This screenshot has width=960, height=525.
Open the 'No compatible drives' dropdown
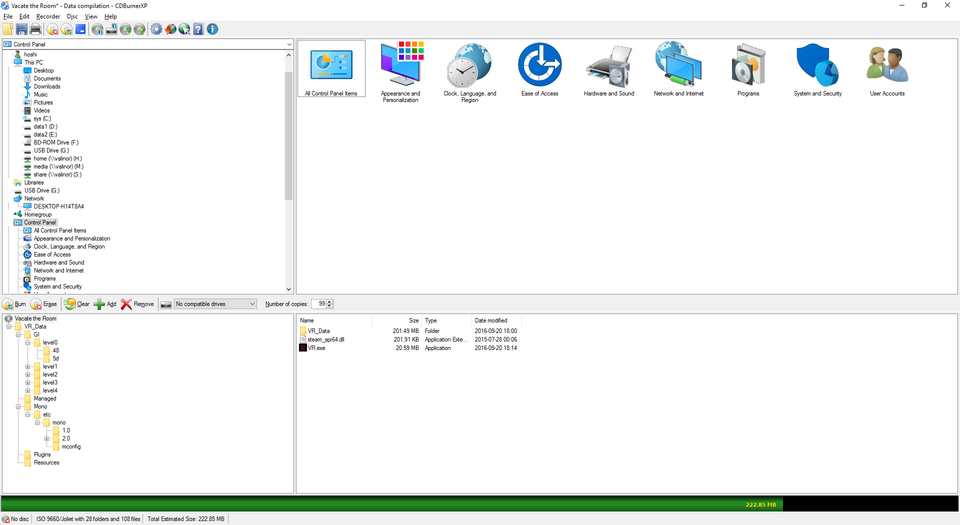252,304
